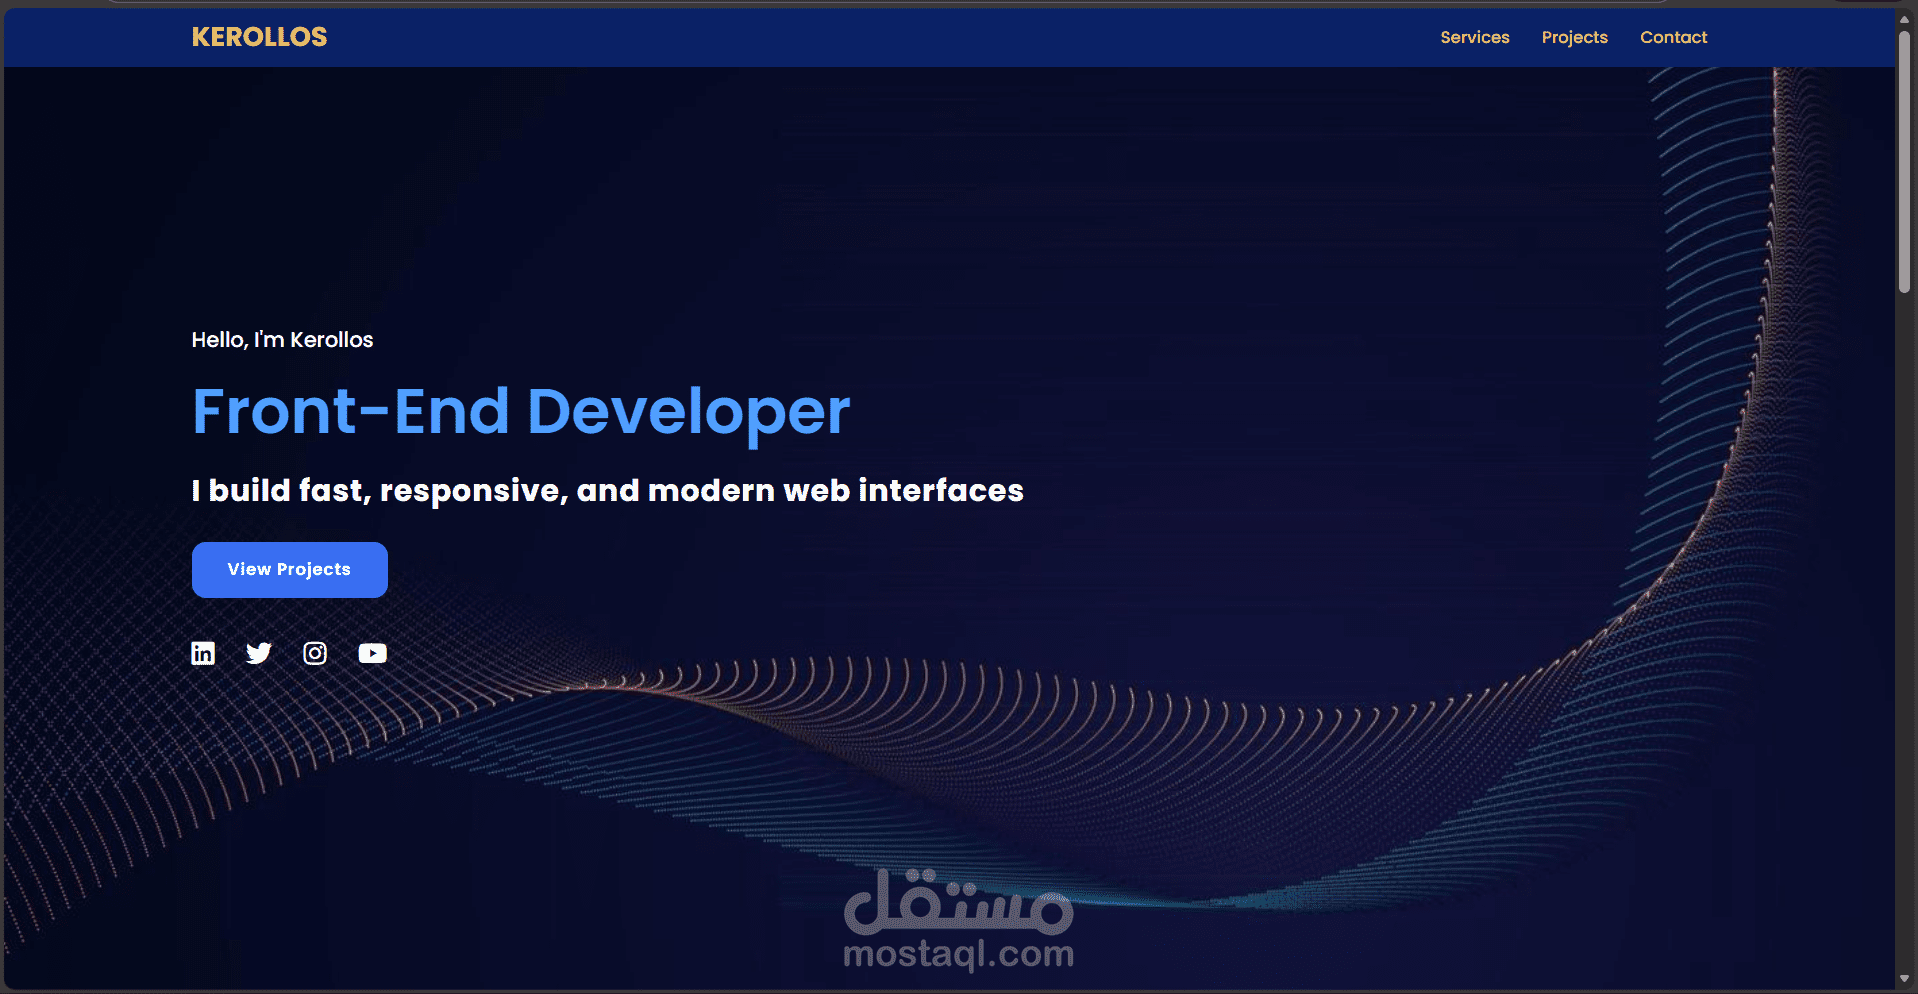Screen dimensions: 1918x994
Task: Open the LinkedIn profile icon
Action: pyautogui.click(x=203, y=653)
